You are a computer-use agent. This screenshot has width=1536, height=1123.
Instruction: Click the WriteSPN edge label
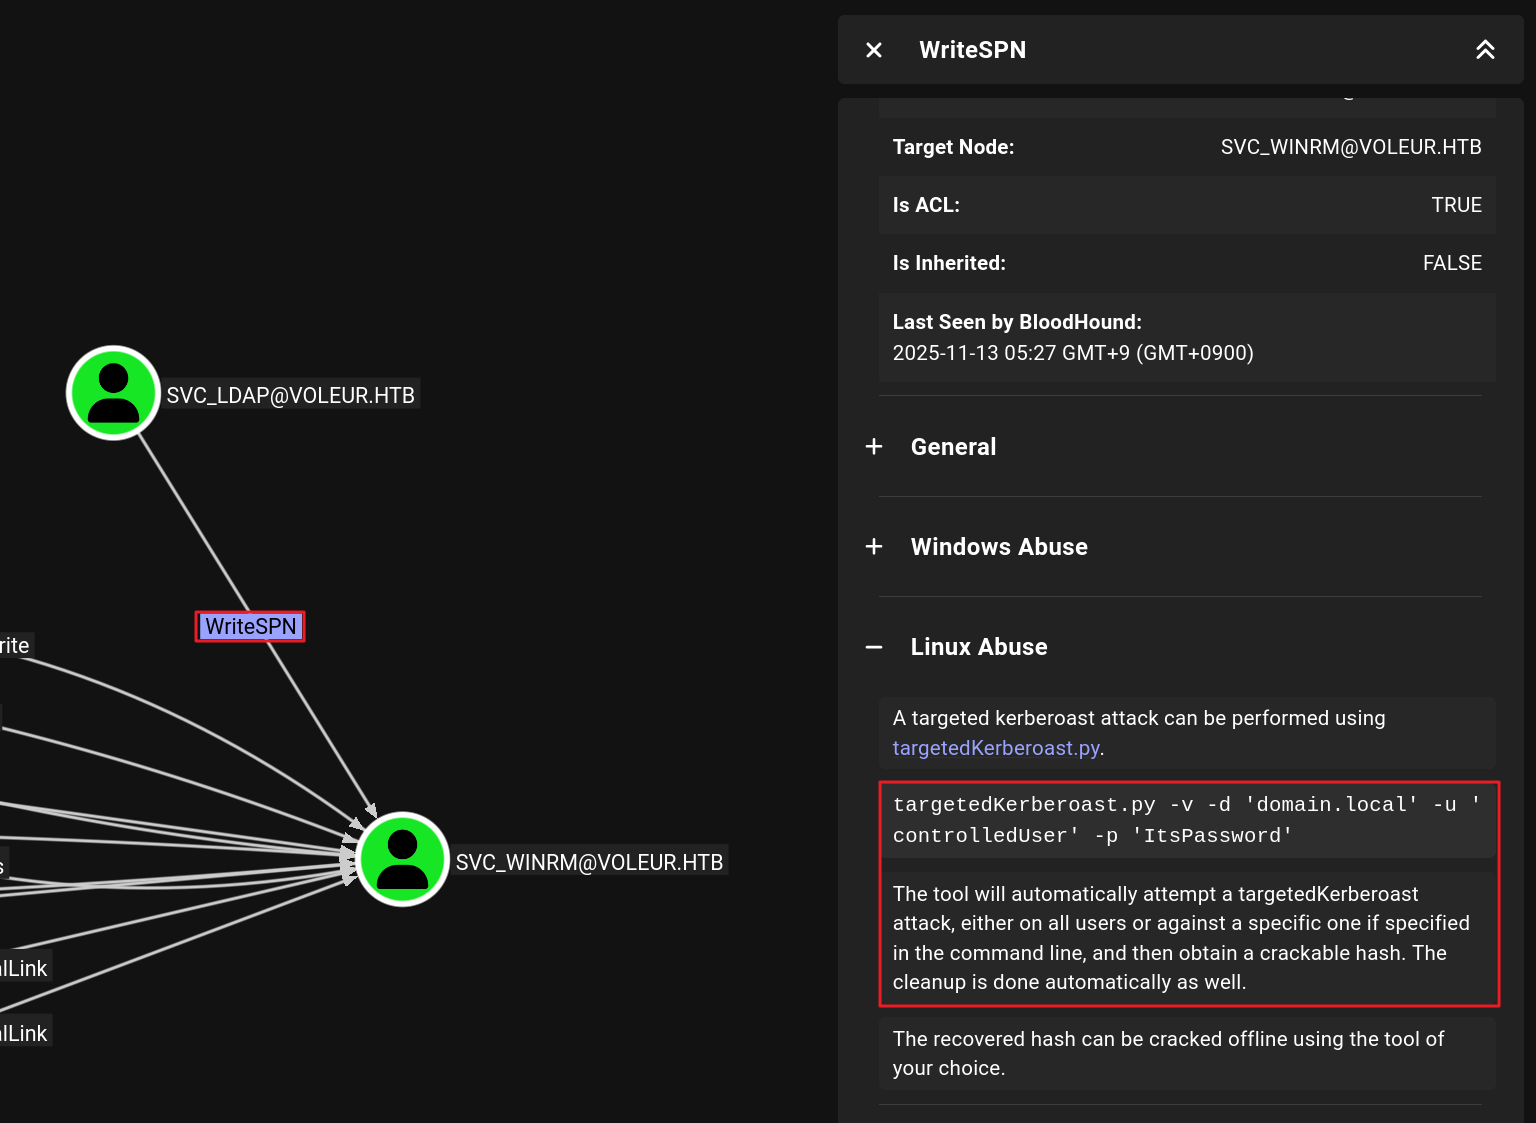click(250, 627)
